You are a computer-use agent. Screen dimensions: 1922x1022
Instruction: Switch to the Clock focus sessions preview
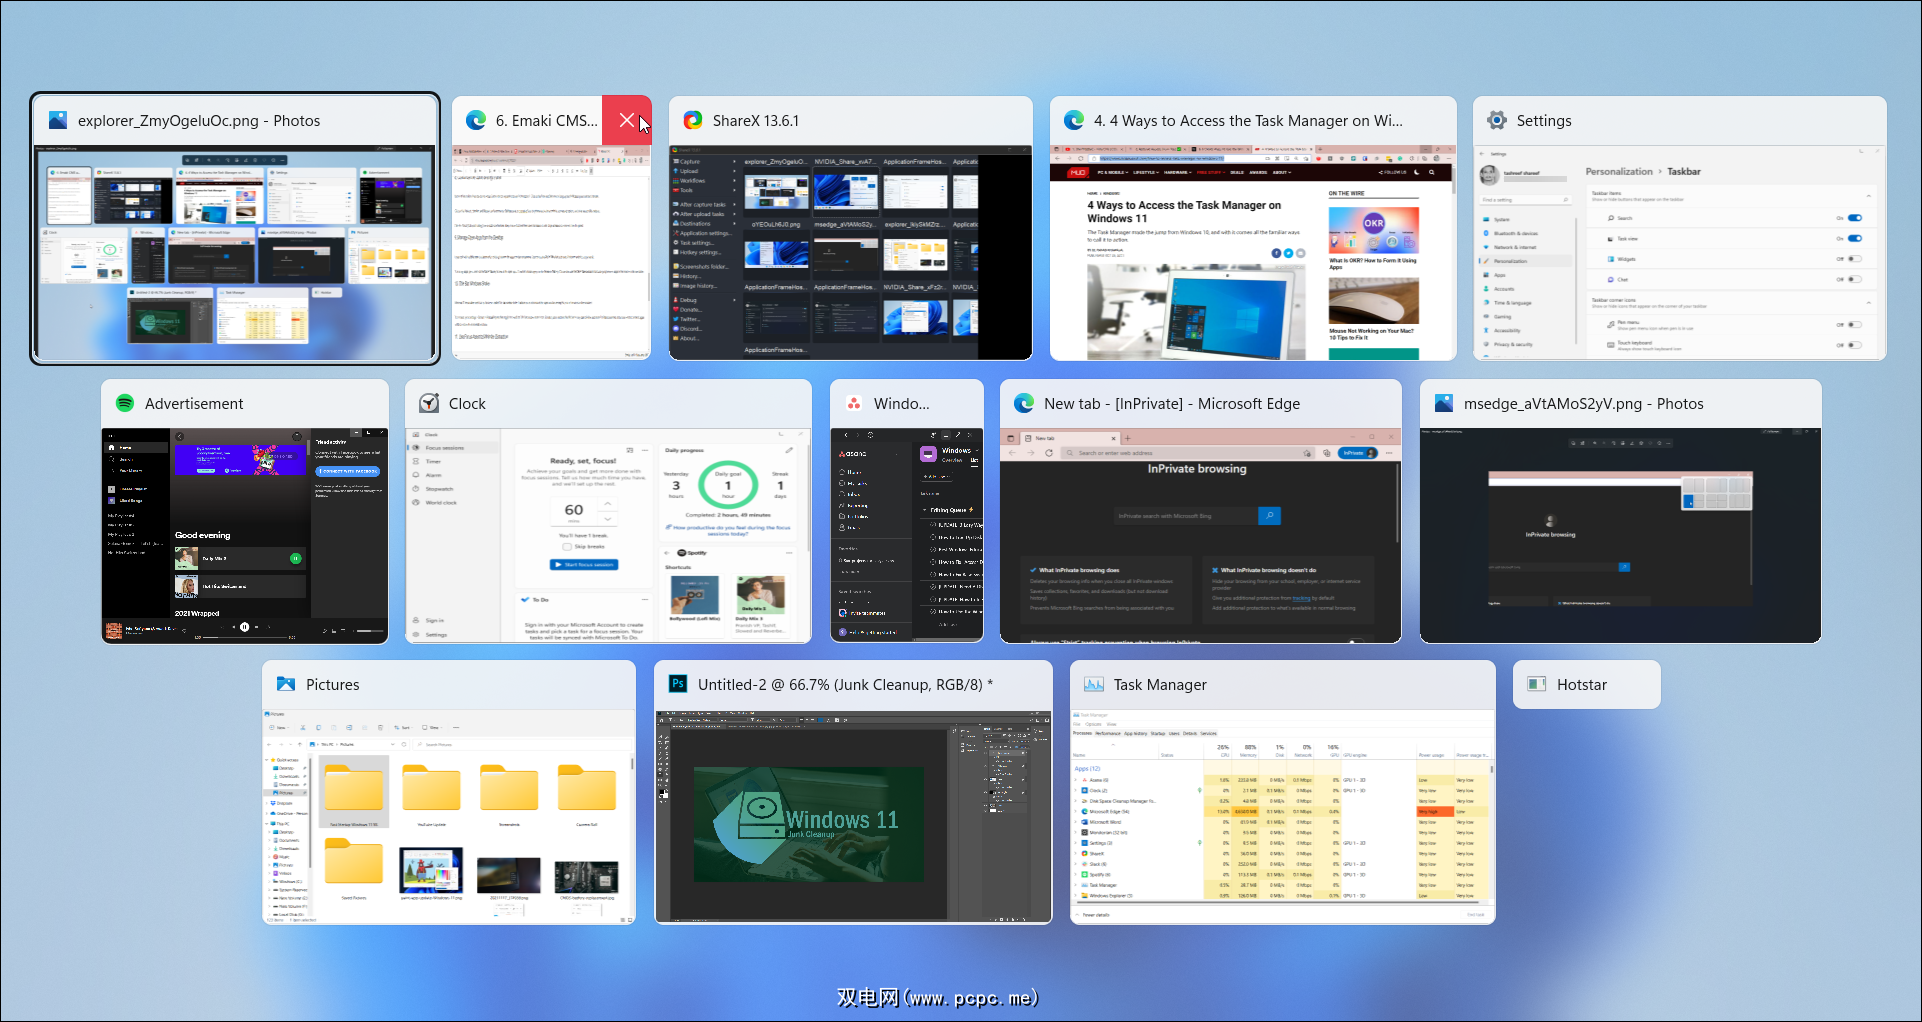point(608,536)
